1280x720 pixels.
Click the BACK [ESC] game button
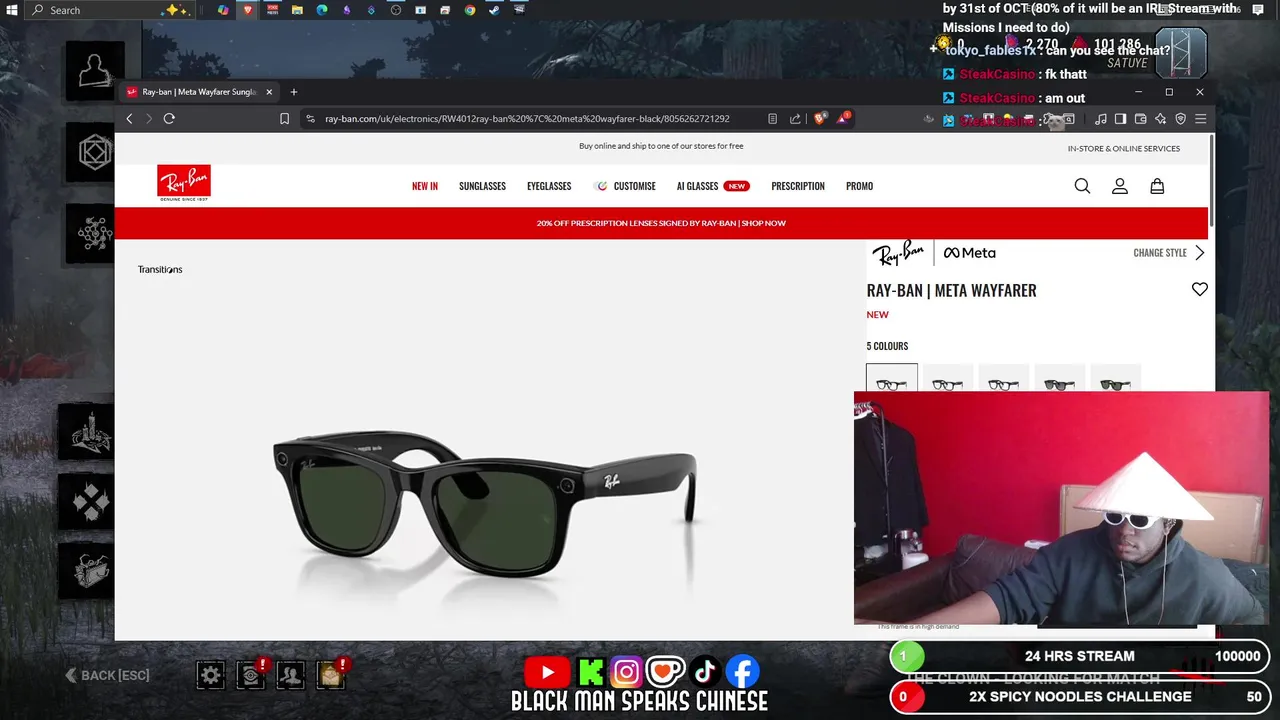point(108,675)
